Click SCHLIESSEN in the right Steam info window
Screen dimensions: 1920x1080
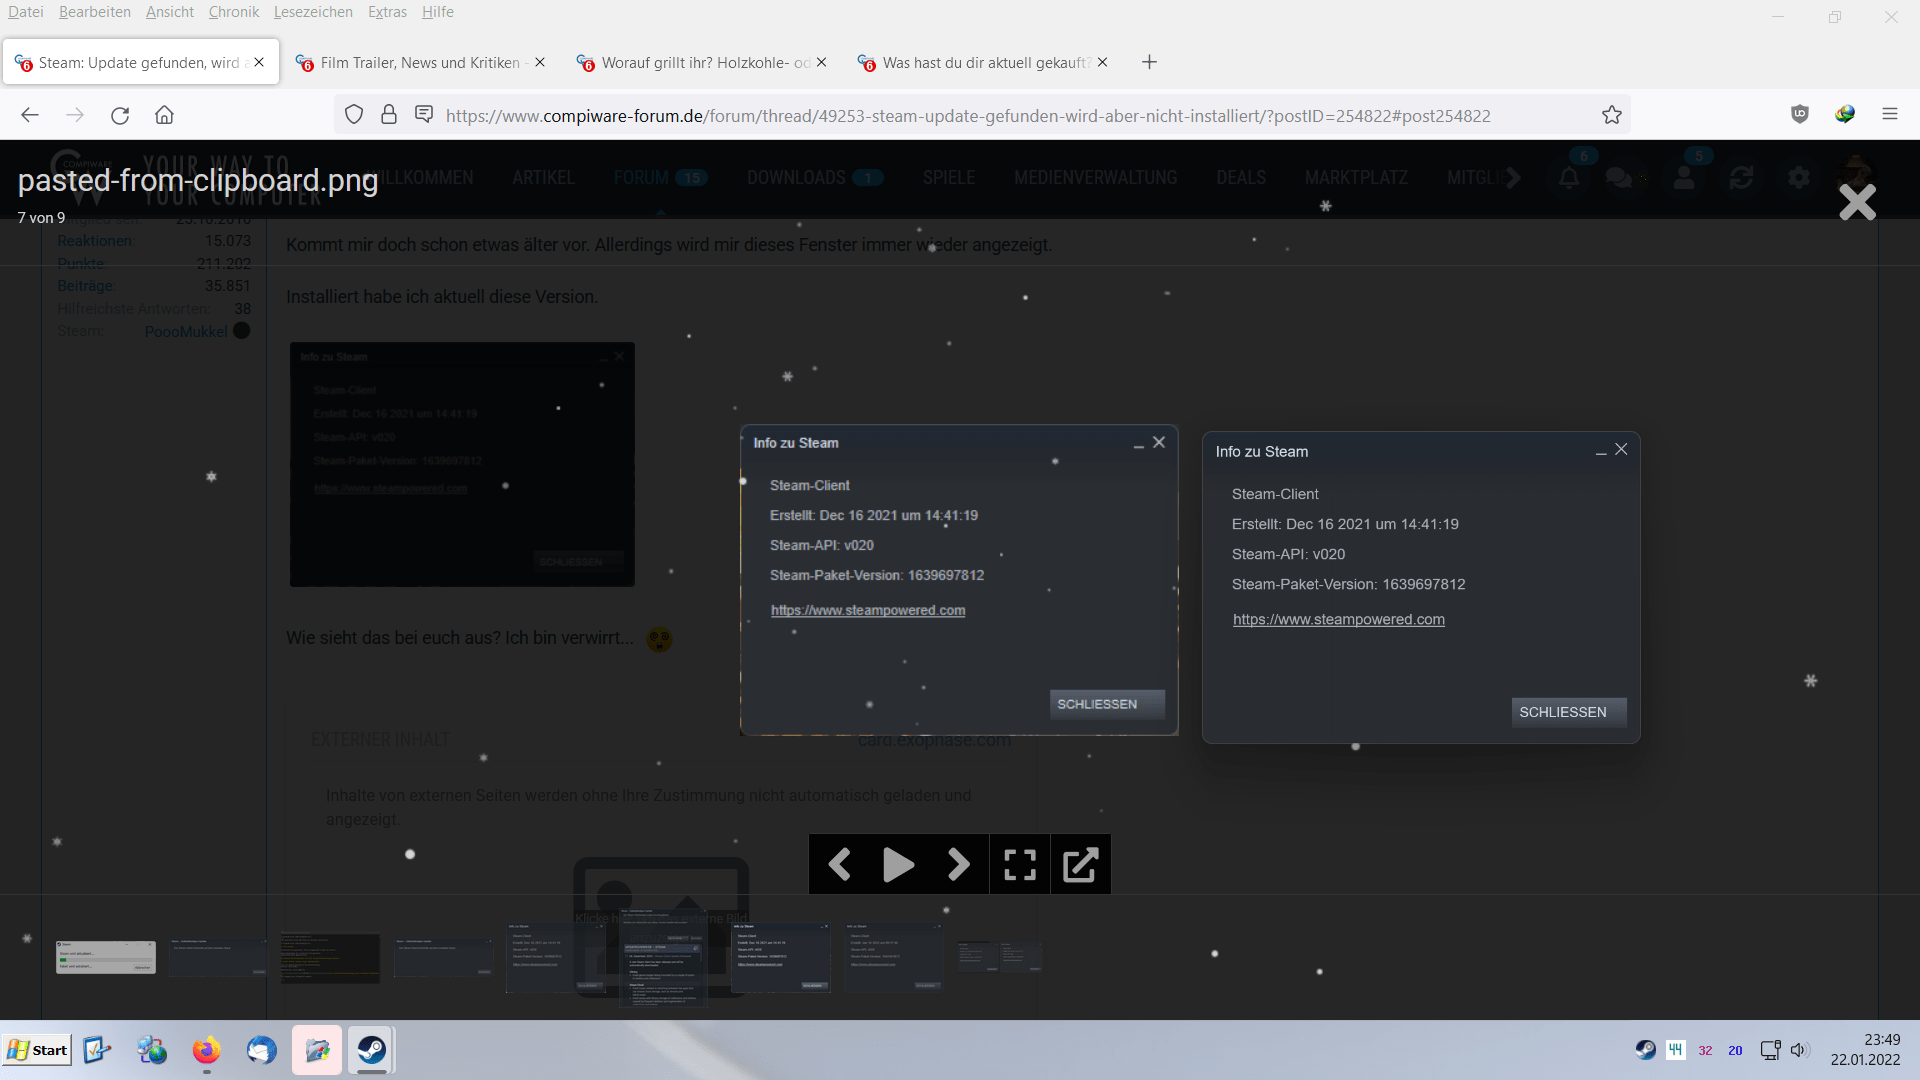point(1568,712)
